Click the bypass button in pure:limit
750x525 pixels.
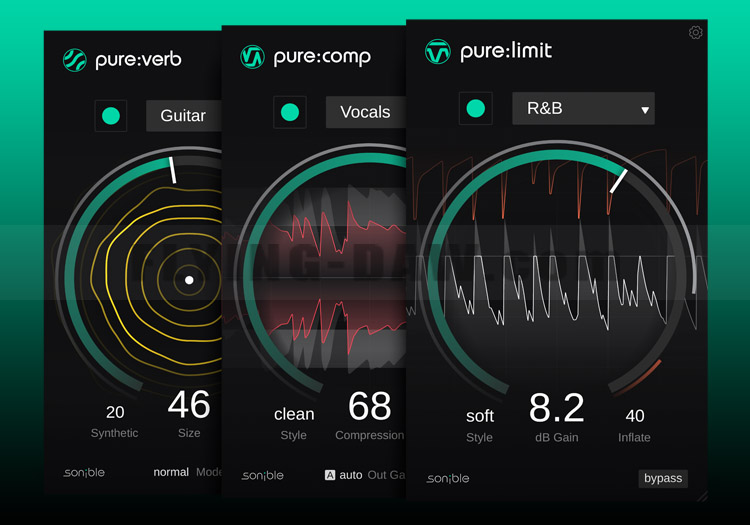(x=663, y=478)
